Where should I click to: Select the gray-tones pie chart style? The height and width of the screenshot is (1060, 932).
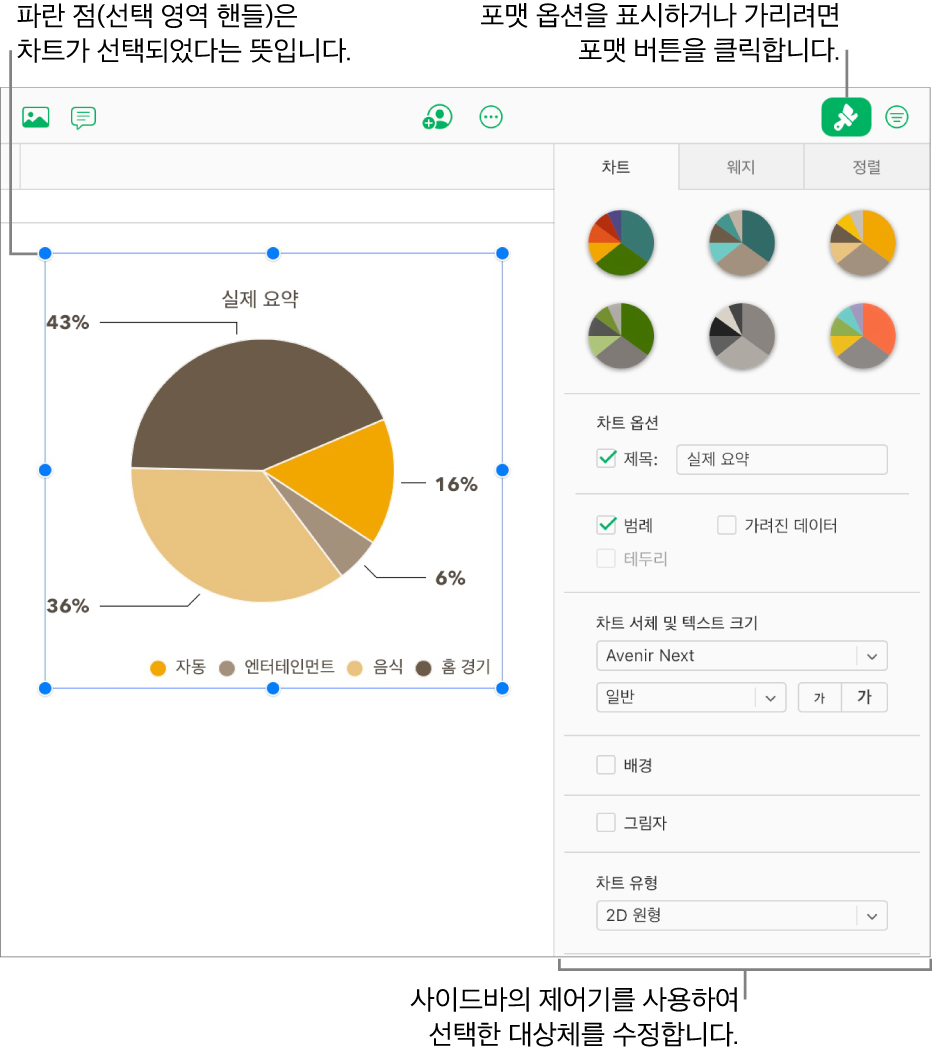(742, 336)
